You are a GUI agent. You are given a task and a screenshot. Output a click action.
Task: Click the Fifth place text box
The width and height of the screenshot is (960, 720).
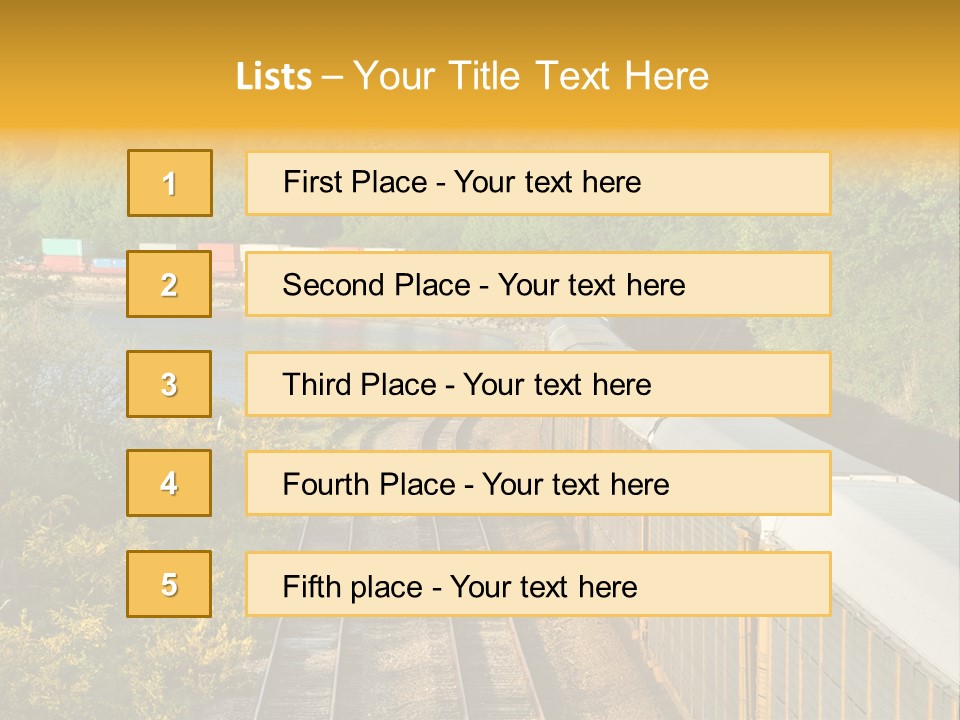pos(538,584)
